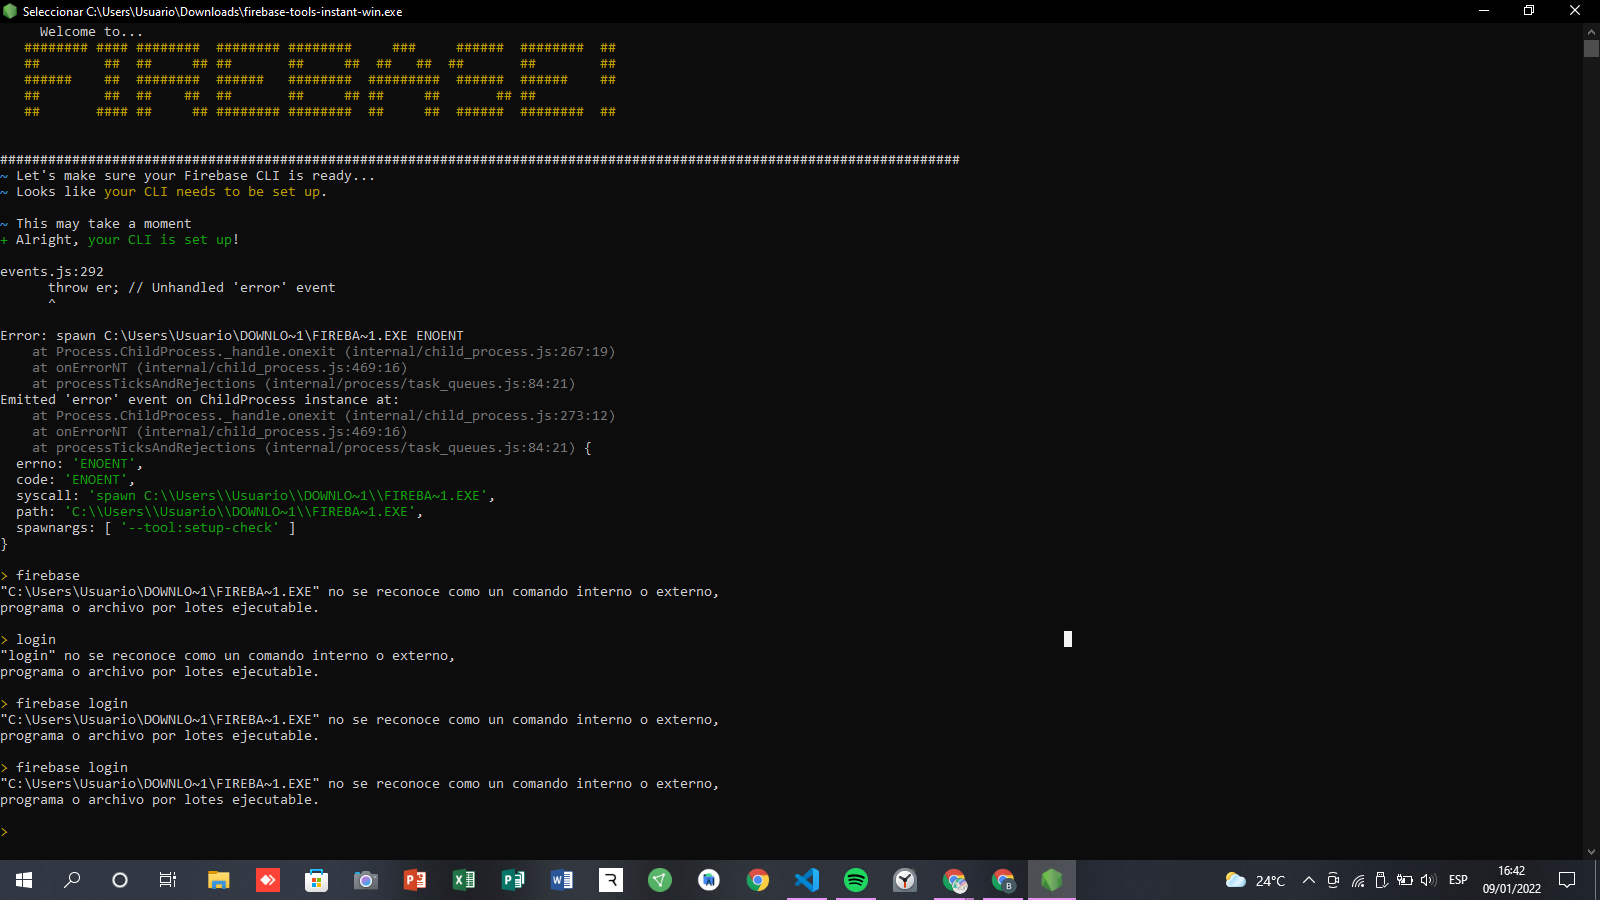Click the "> login" command line
The width and height of the screenshot is (1600, 900).
(28, 640)
